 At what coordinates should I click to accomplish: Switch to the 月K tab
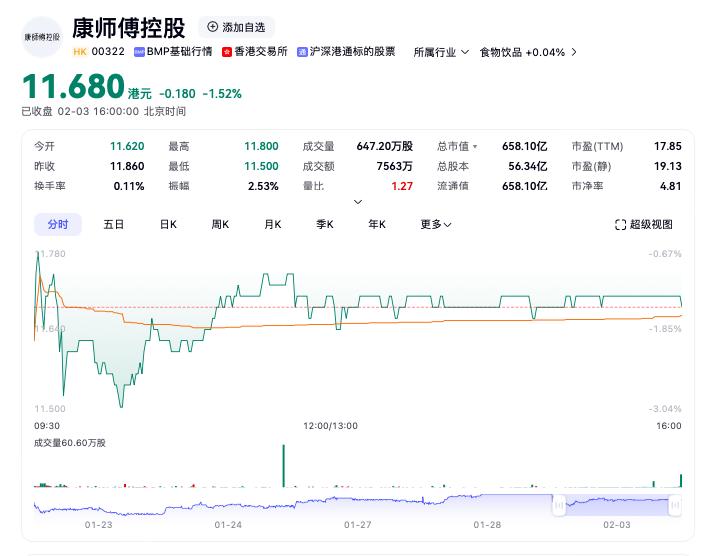(273, 224)
